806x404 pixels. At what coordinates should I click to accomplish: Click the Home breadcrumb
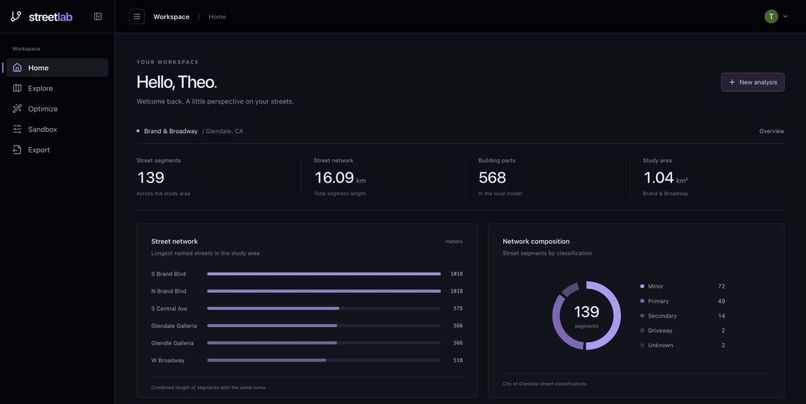click(x=217, y=16)
